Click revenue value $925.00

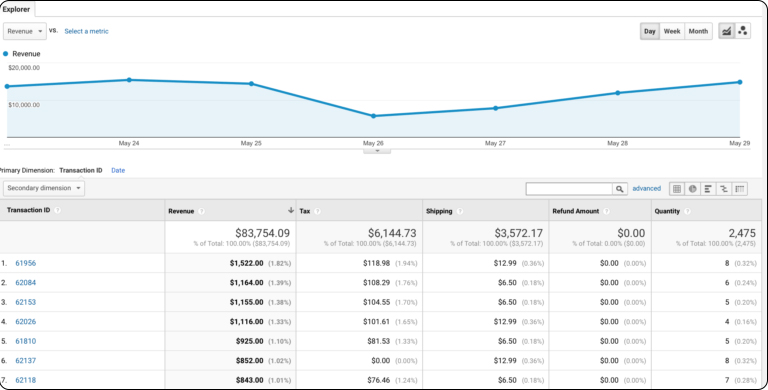(x=249, y=341)
